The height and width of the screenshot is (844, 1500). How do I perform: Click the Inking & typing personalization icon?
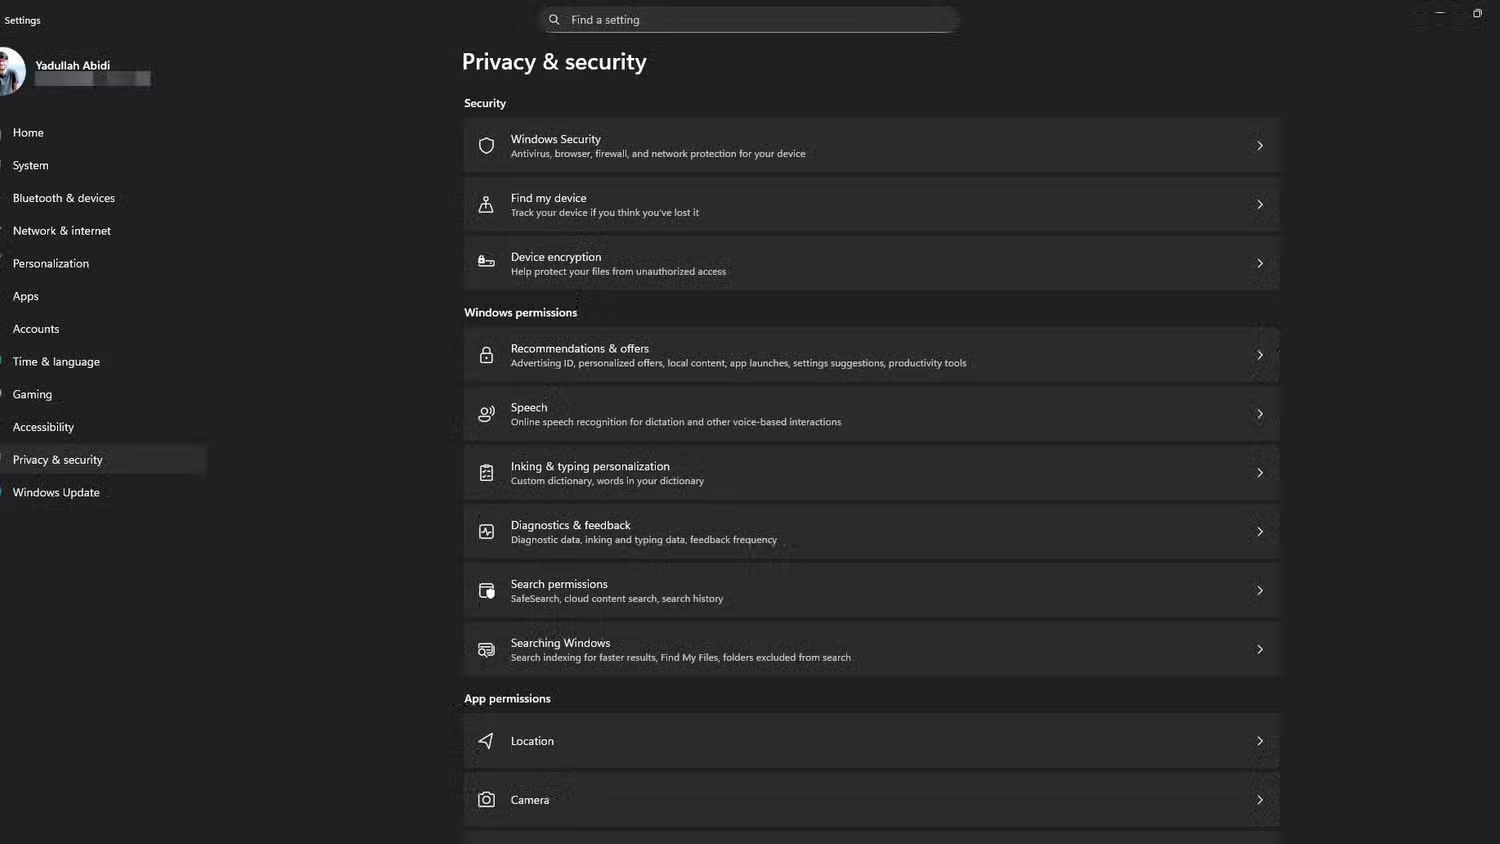(x=486, y=472)
